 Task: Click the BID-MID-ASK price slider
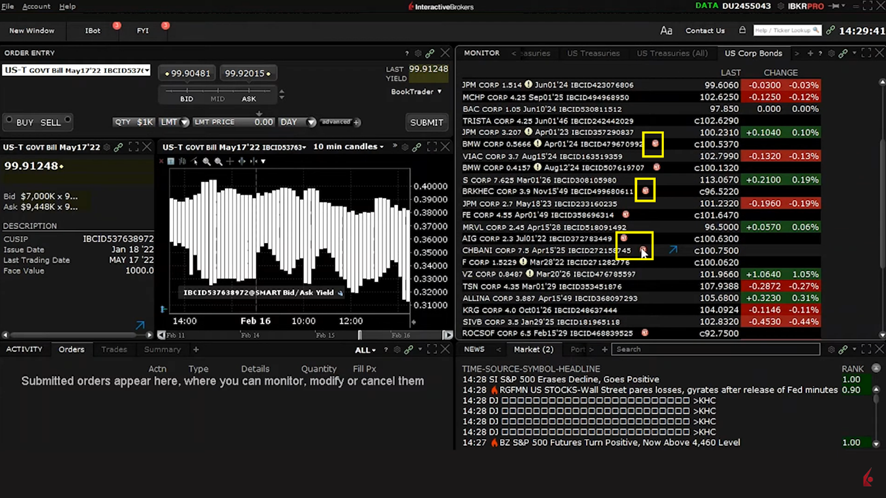click(218, 90)
